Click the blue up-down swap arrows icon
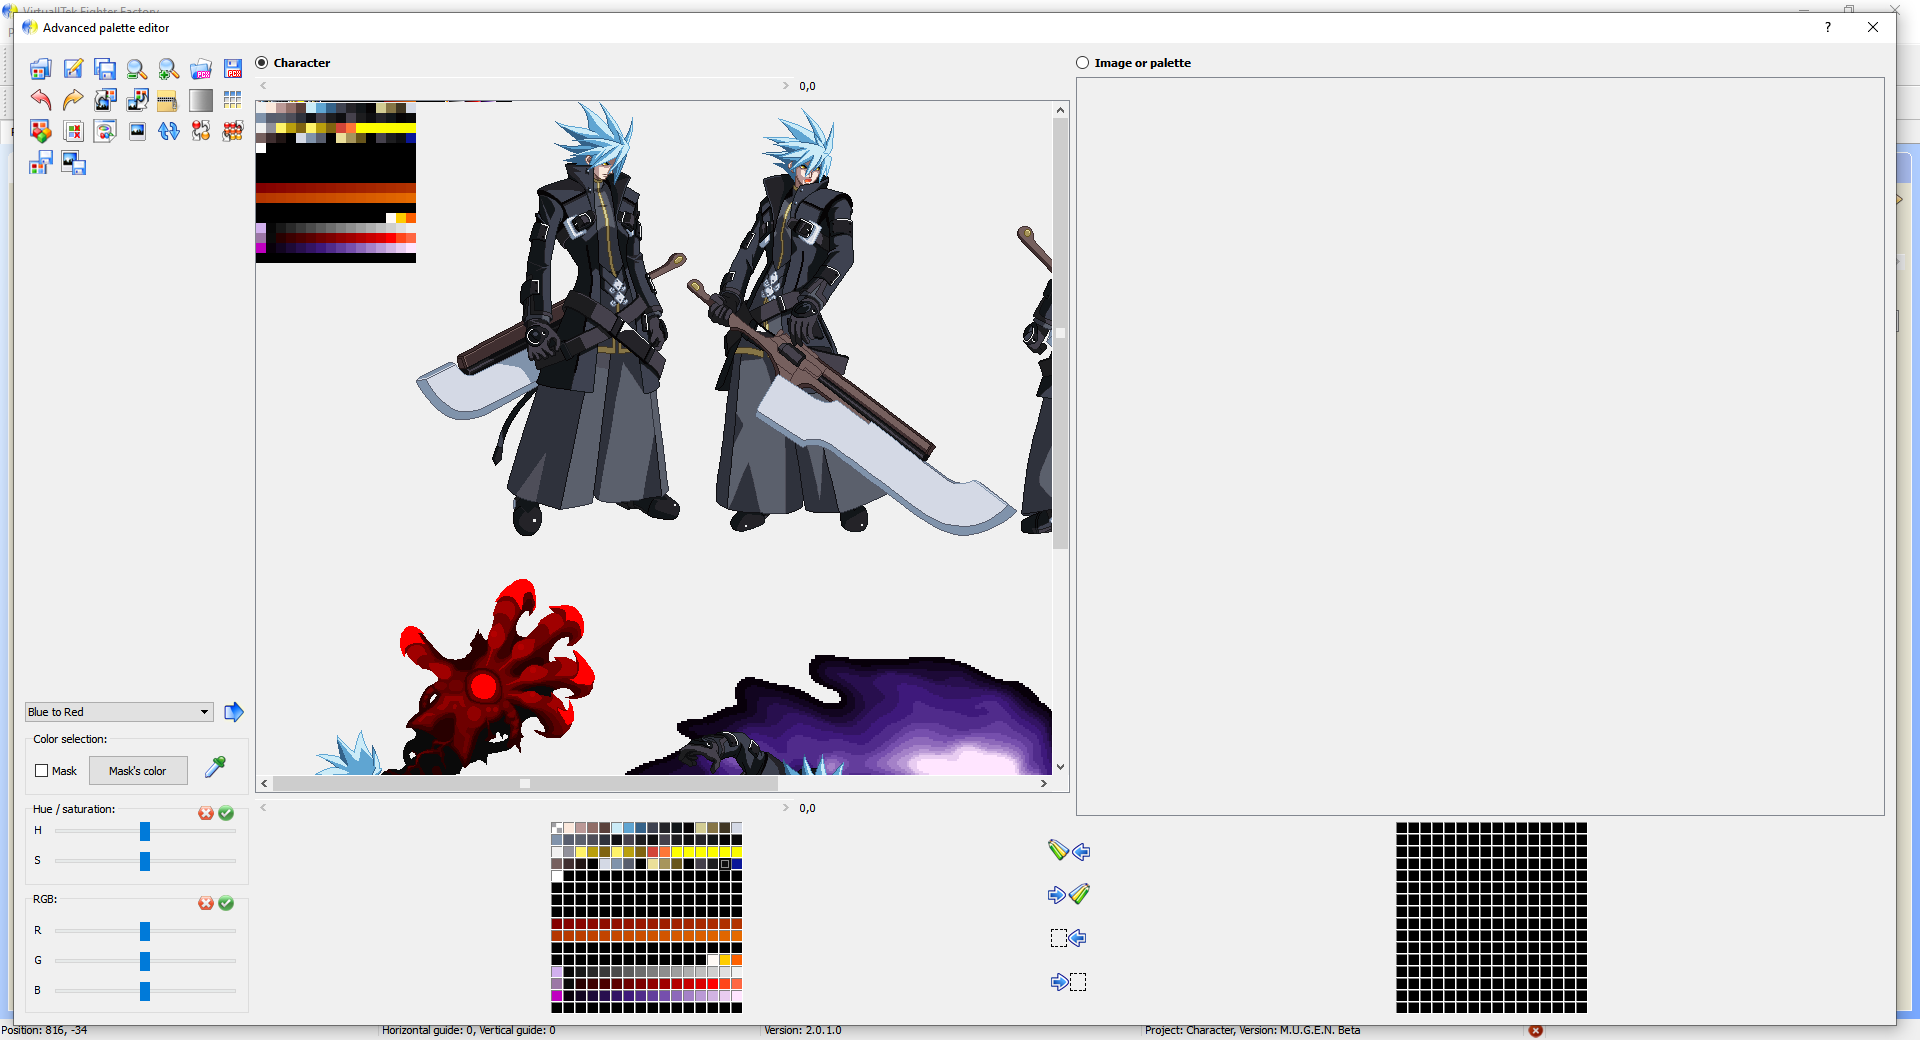 [x=169, y=131]
